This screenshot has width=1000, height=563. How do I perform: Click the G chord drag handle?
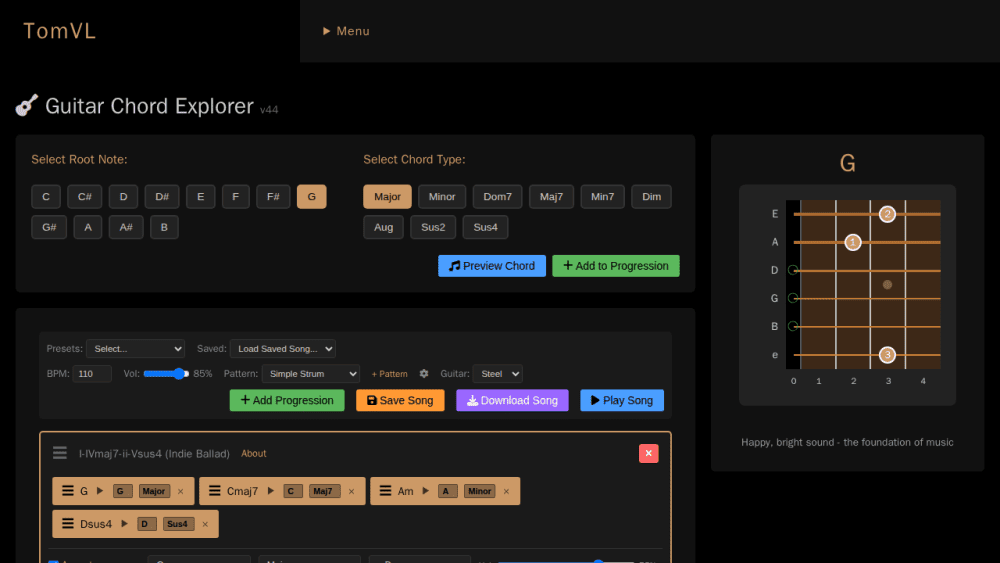pos(68,491)
